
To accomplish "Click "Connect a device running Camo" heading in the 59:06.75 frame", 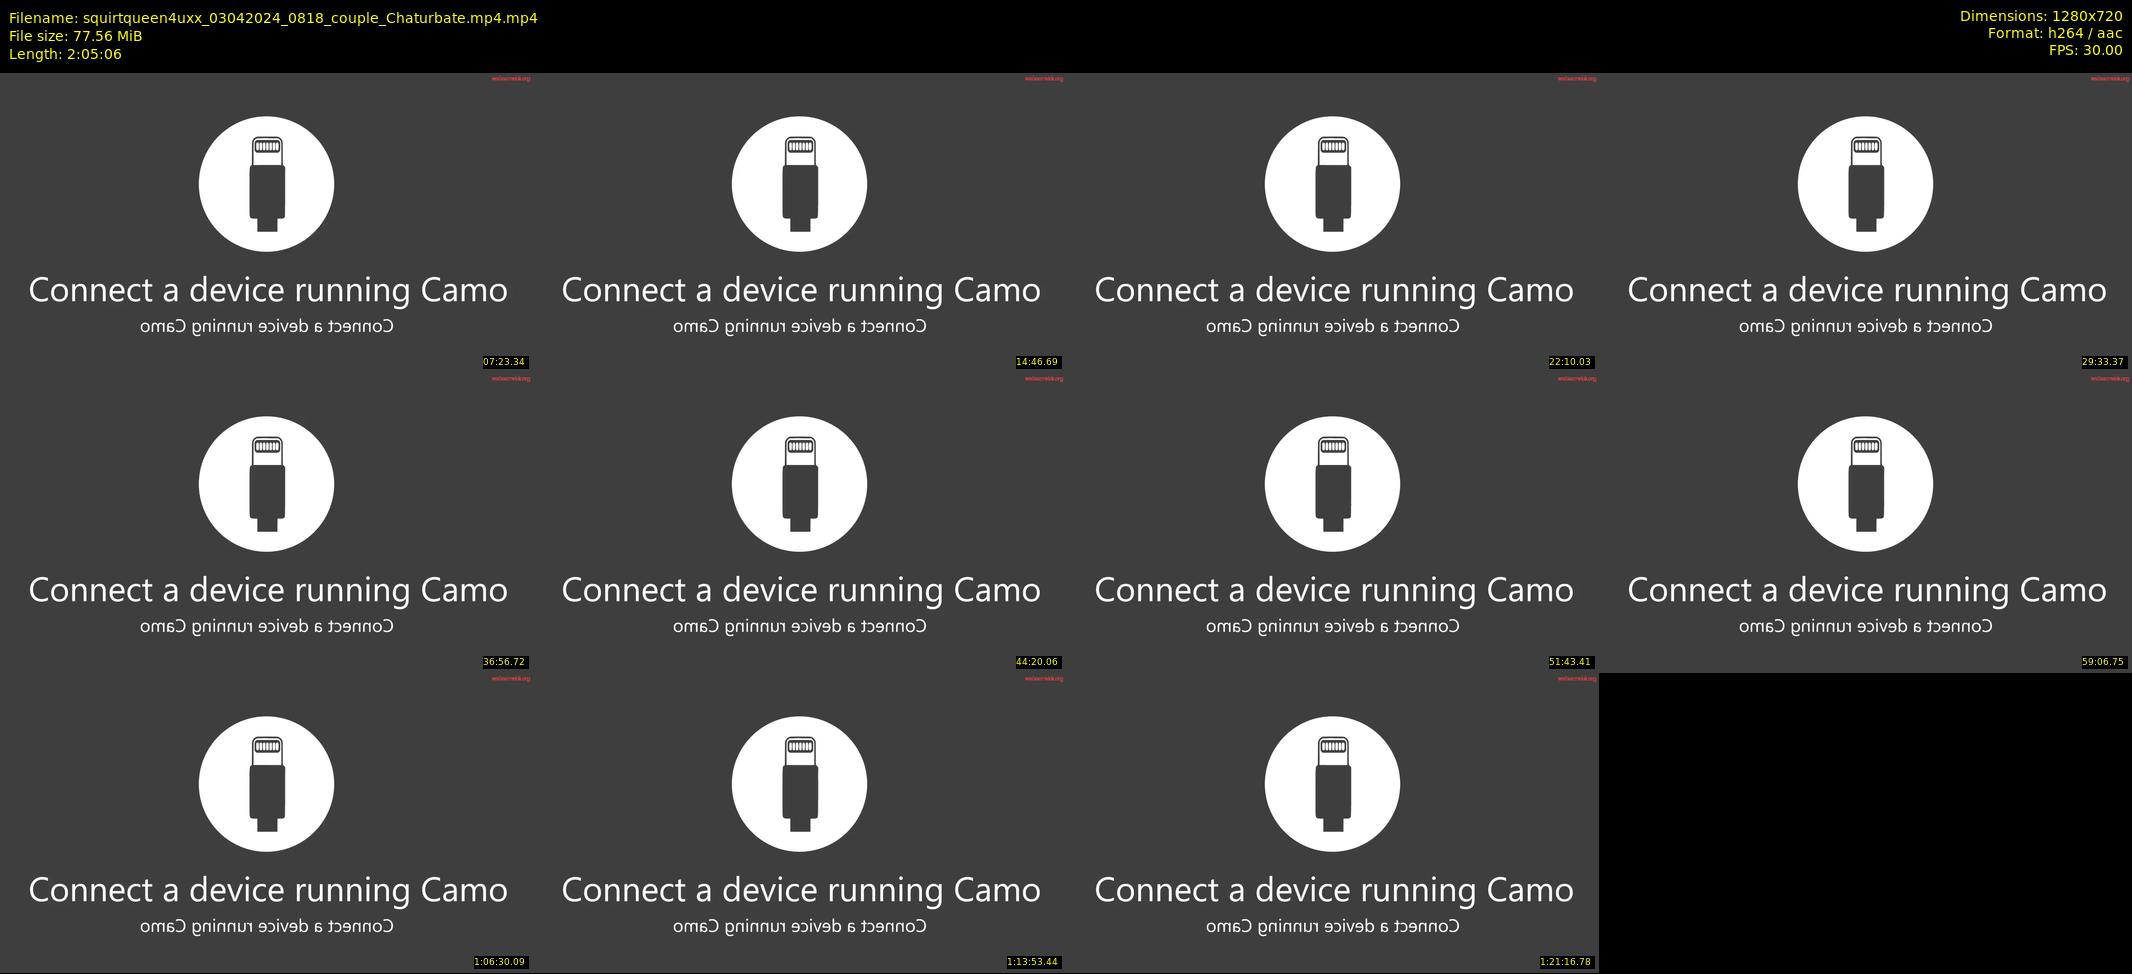I will [x=1867, y=590].
